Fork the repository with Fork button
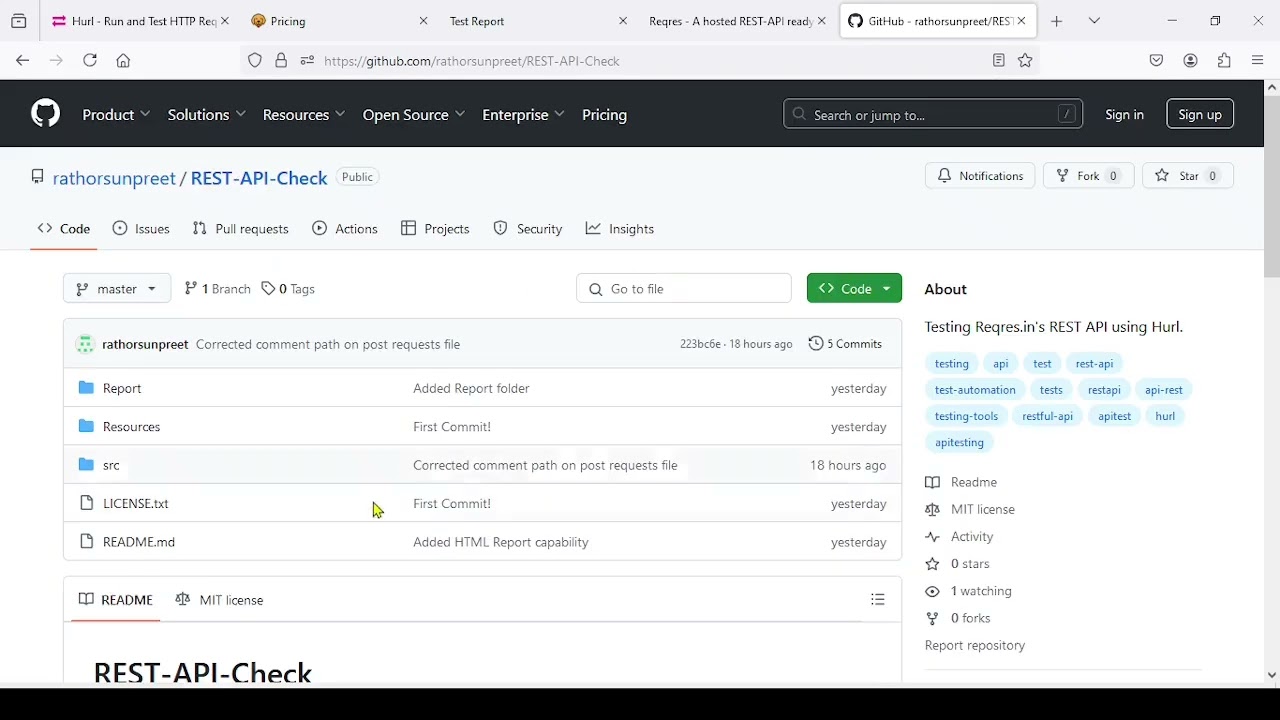Screen dimensions: 1280x720 point(1089,176)
